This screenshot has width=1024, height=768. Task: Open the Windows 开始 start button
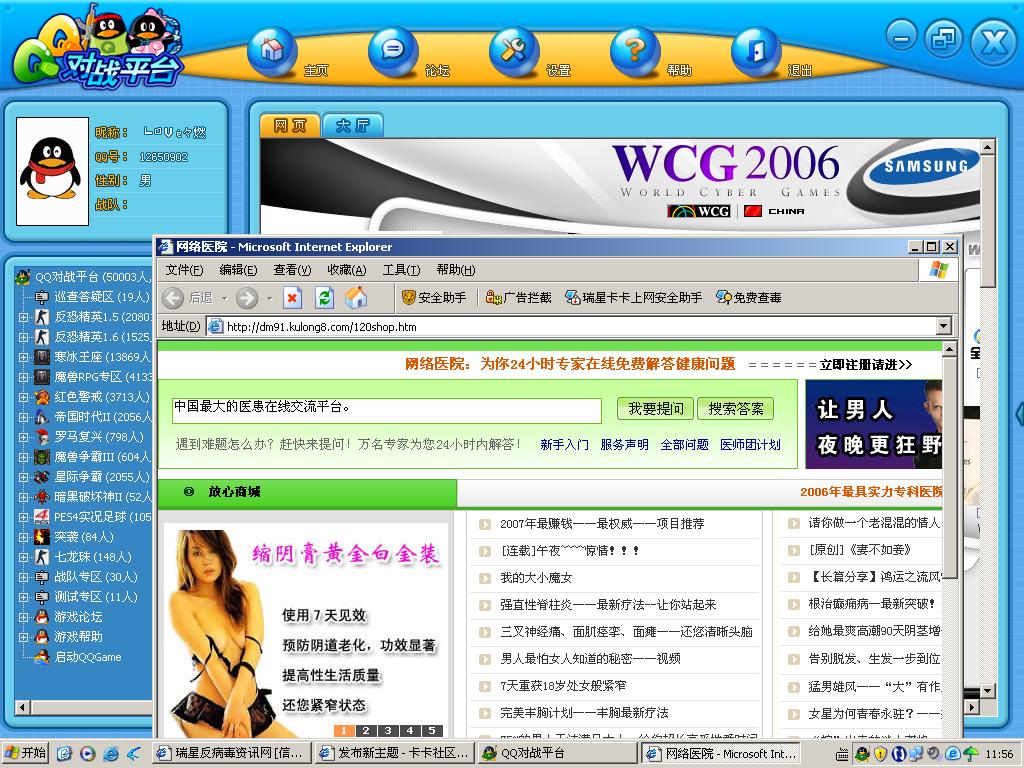(x=26, y=754)
